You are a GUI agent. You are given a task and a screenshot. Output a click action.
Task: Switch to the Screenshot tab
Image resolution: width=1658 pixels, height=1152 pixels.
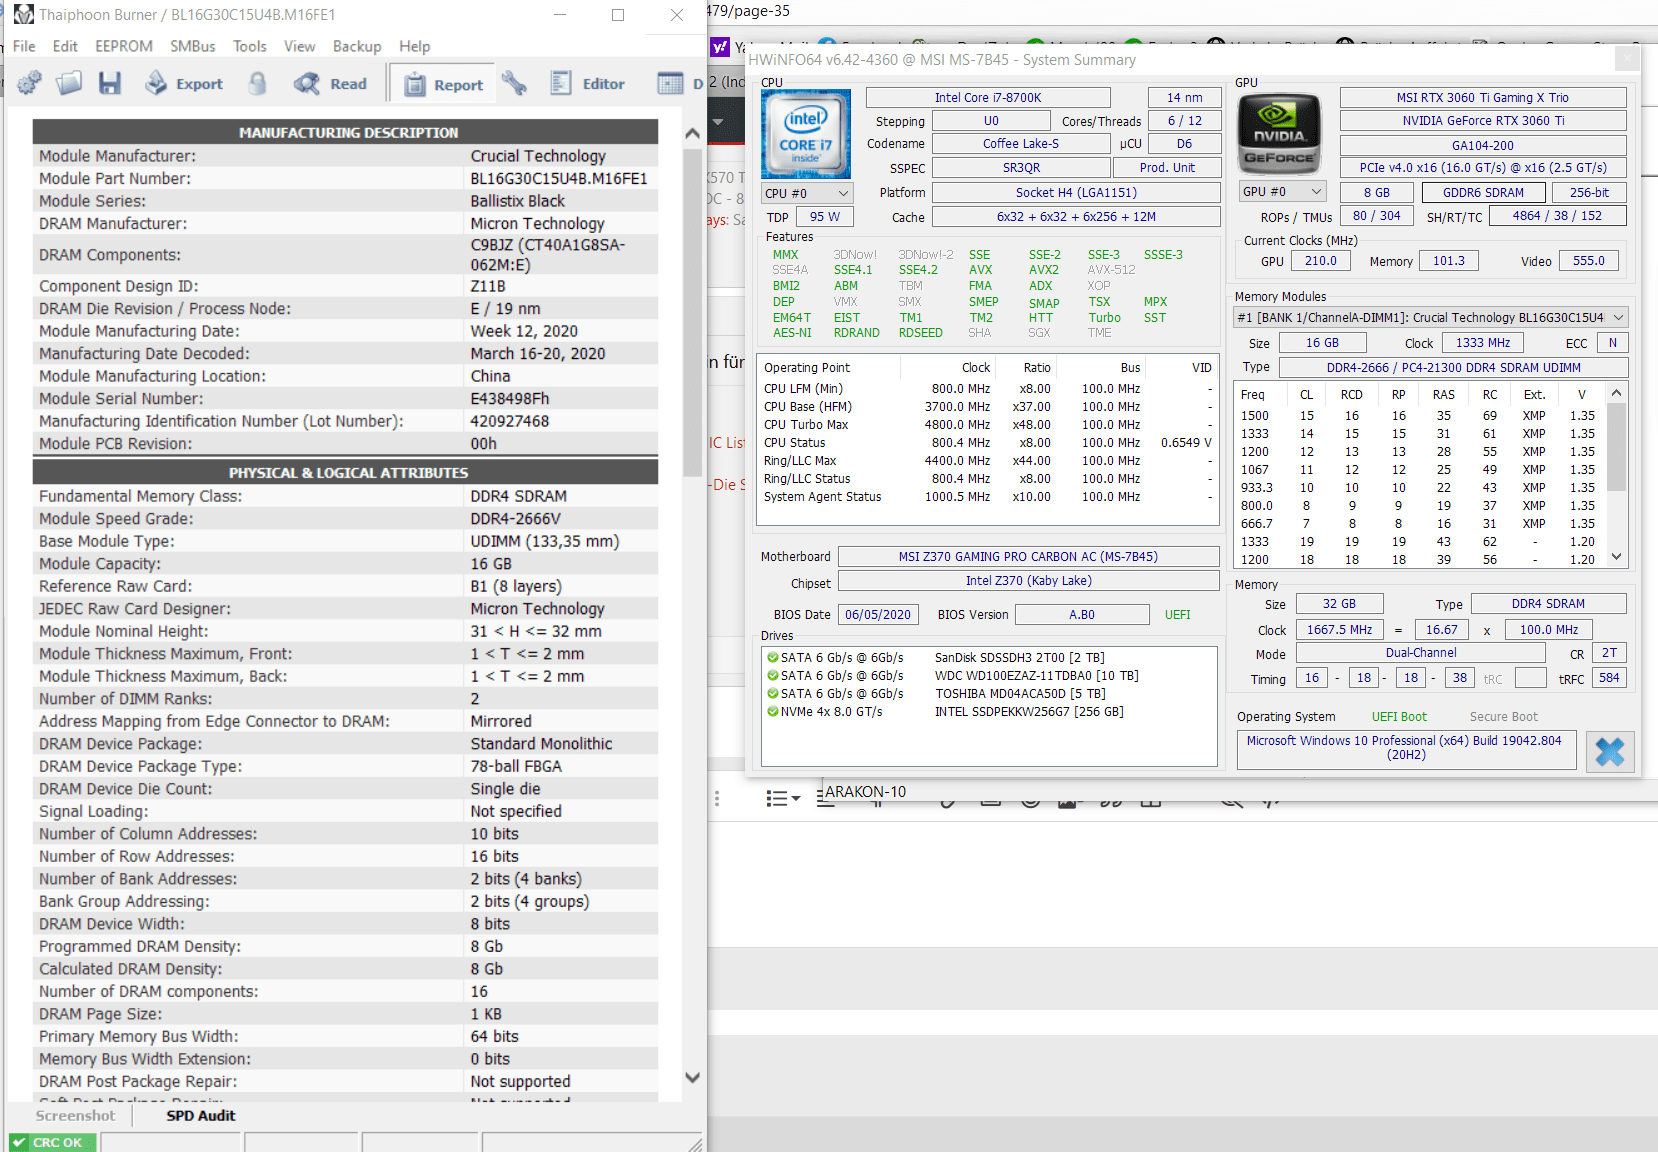click(75, 1116)
